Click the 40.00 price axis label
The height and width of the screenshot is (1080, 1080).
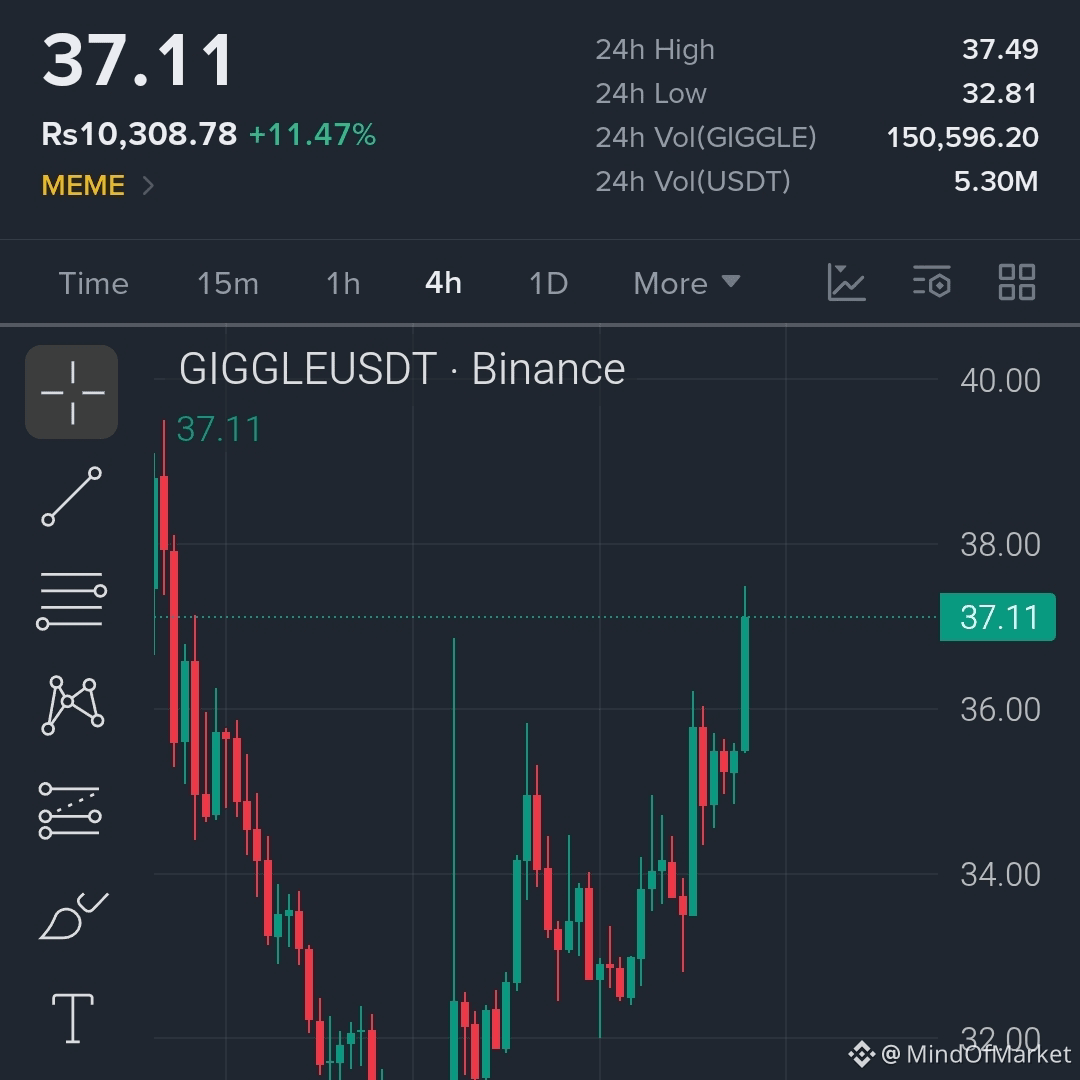point(1000,381)
